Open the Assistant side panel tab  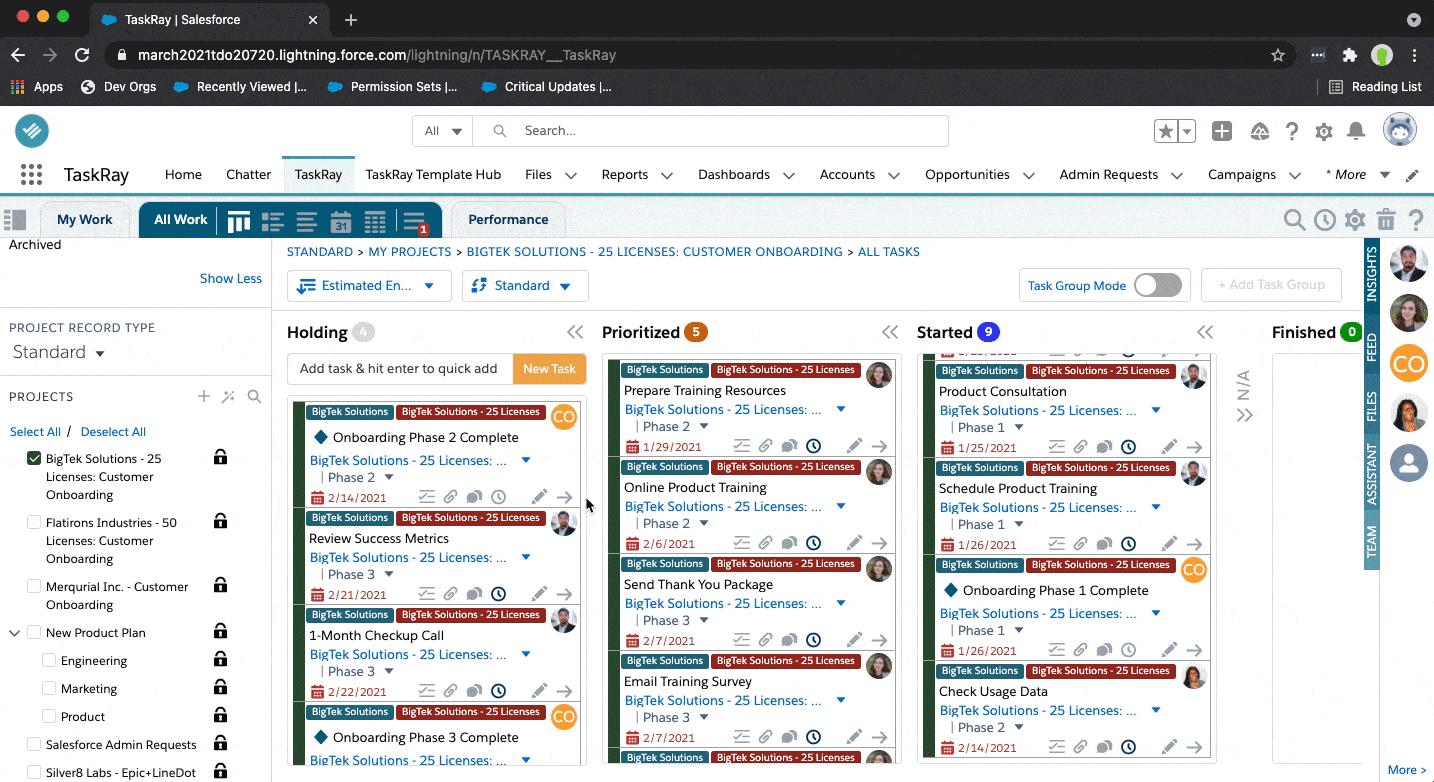click(1372, 475)
